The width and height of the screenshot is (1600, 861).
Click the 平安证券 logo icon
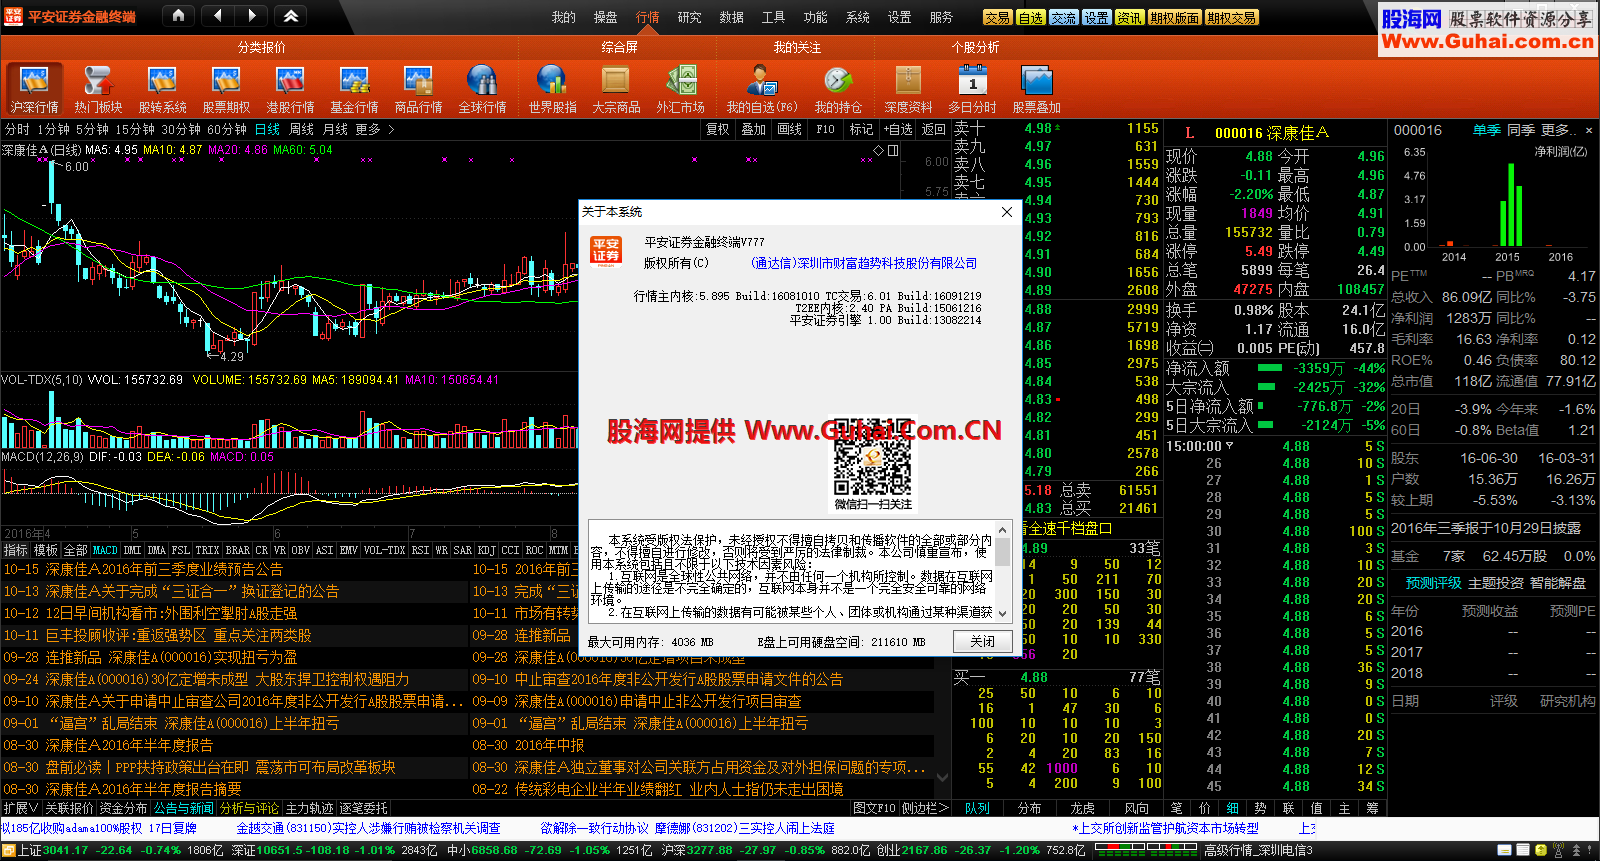pyautogui.click(x=13, y=16)
